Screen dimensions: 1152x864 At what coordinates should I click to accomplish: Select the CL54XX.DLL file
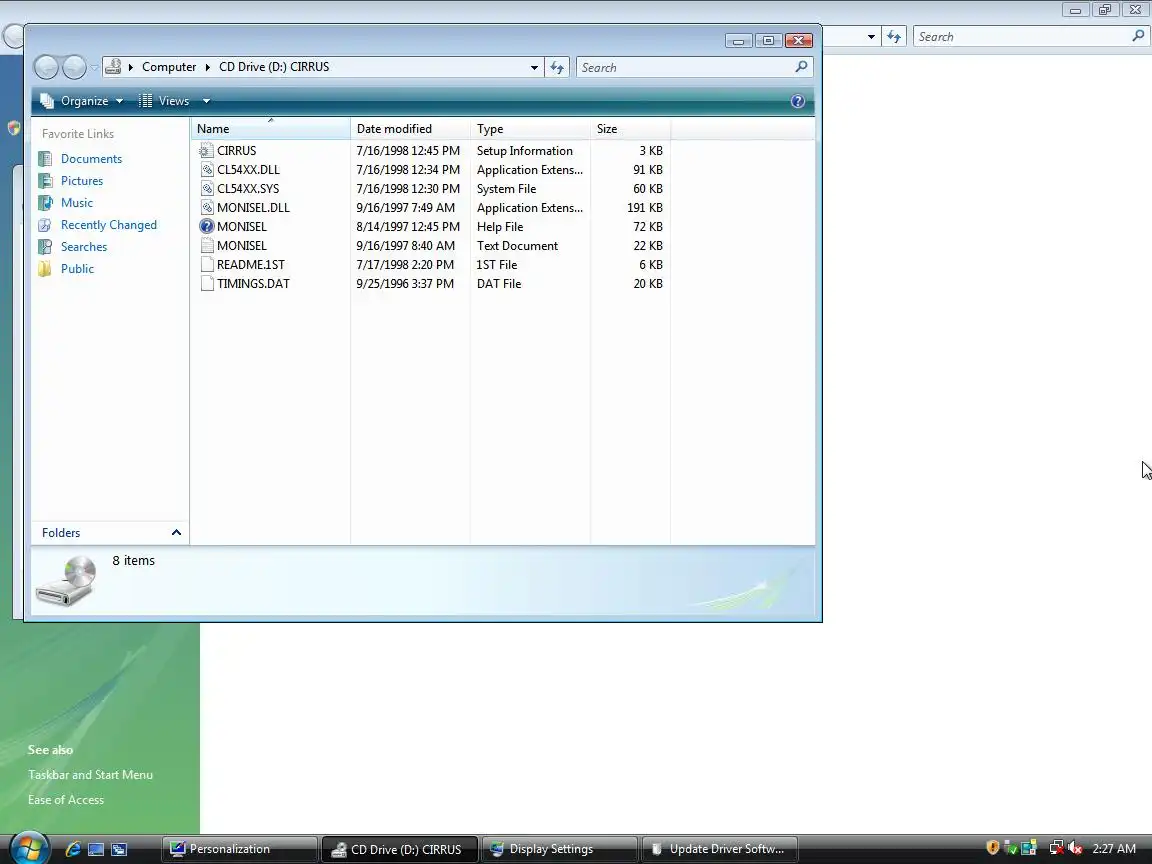click(x=248, y=170)
